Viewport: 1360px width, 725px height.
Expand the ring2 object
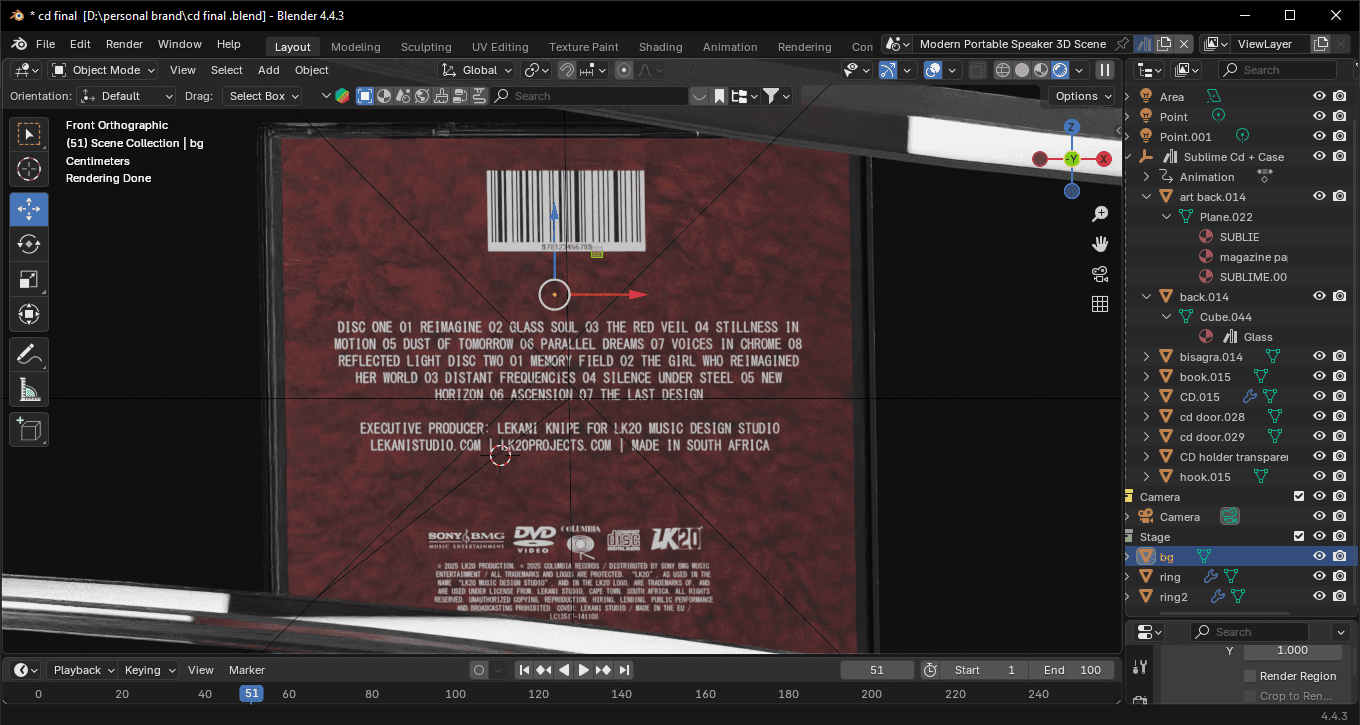[x=1129, y=597]
